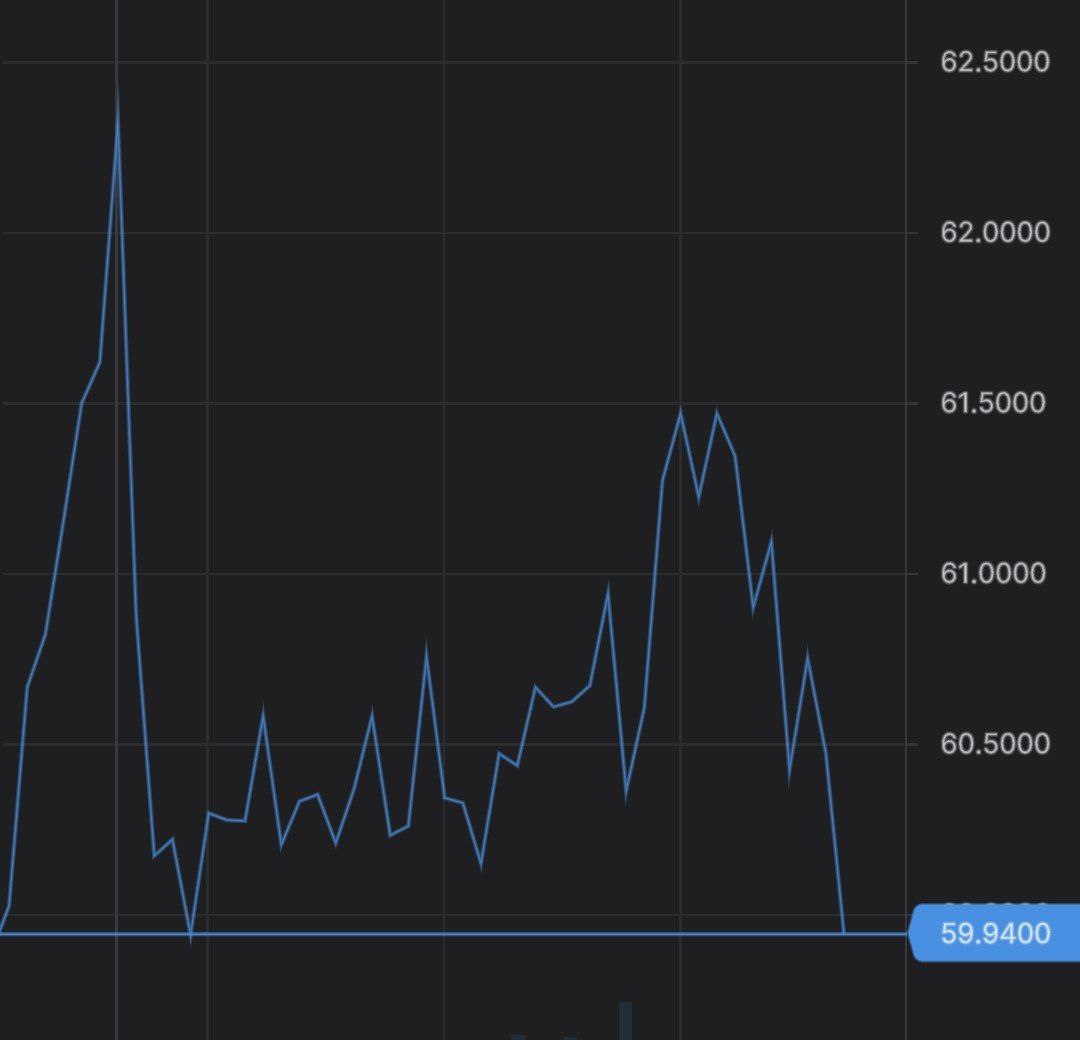Select the 61.0000 price axis label

coord(994,574)
